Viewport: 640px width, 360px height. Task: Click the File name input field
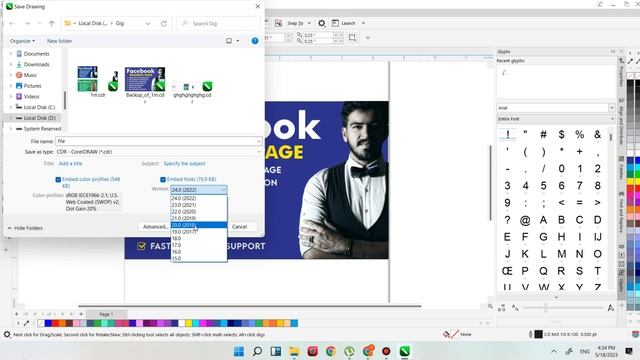(x=158, y=141)
